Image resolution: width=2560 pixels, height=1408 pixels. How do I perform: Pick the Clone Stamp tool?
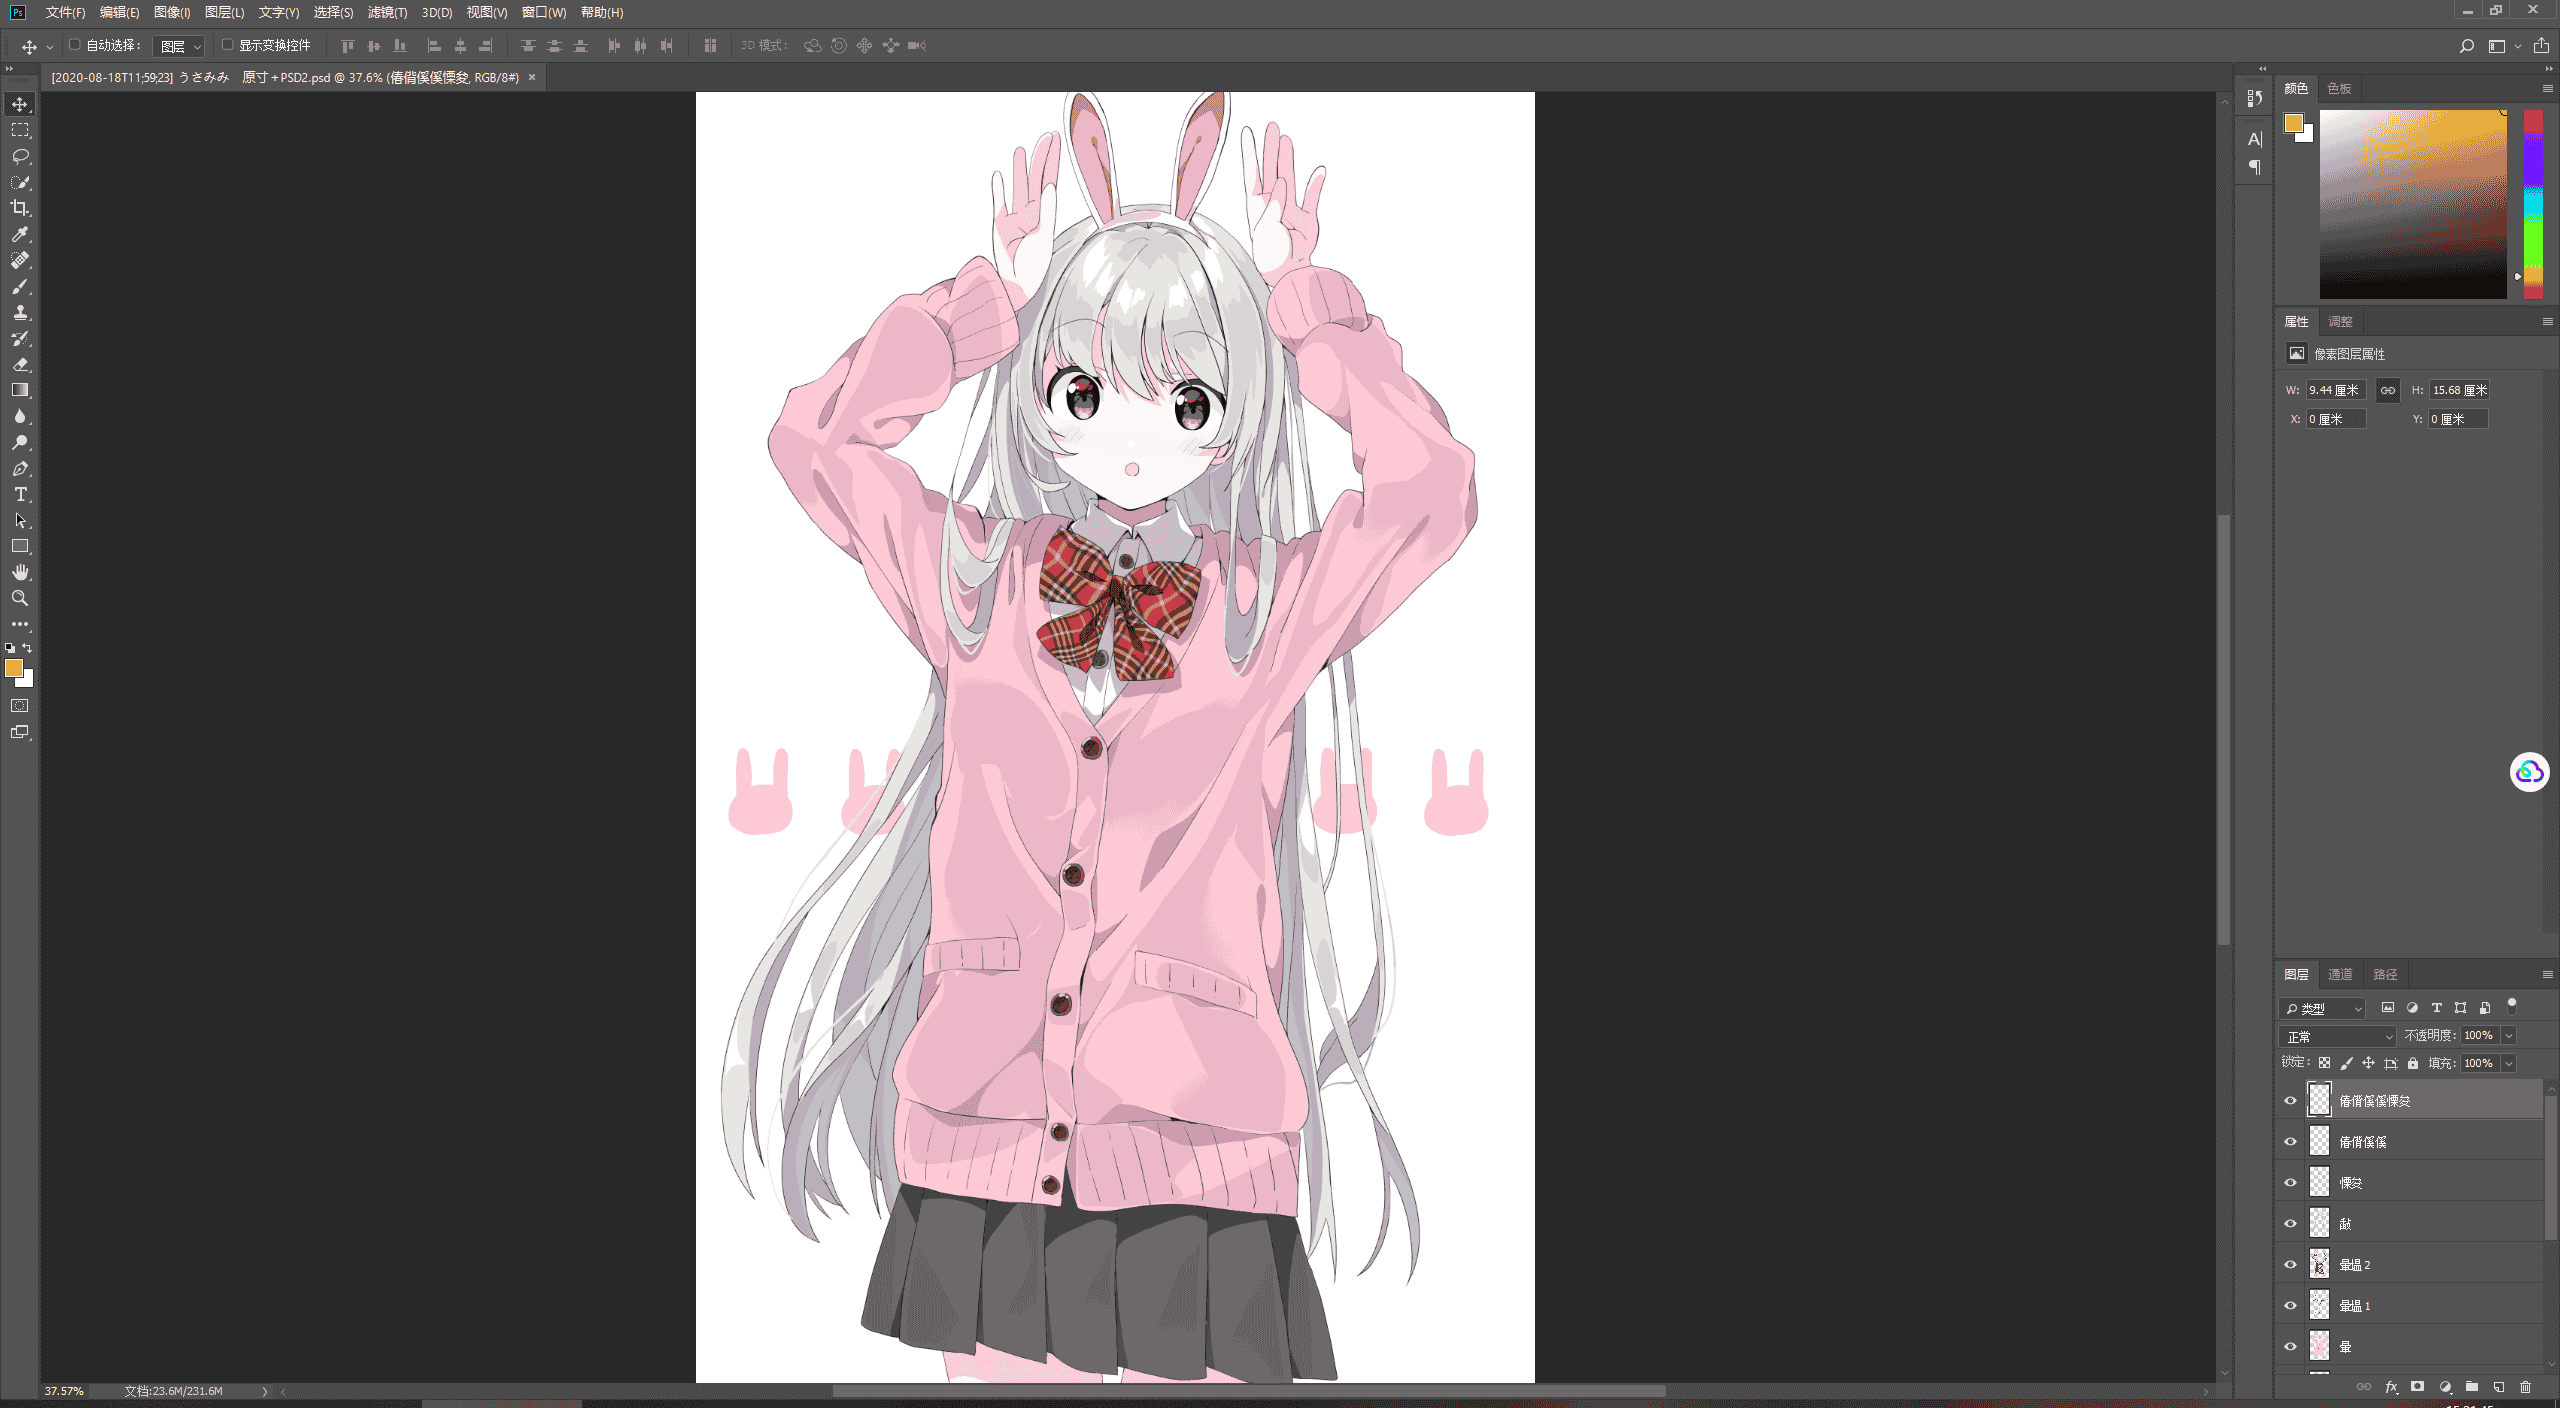coord(20,312)
